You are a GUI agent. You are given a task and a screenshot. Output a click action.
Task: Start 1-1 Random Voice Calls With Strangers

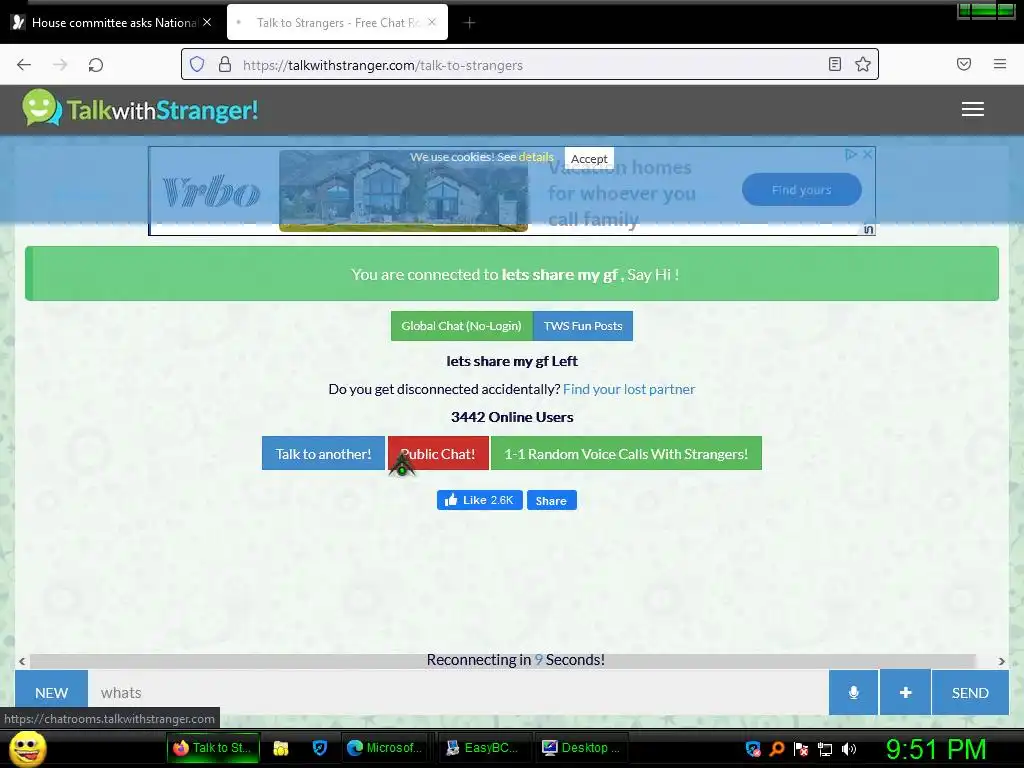point(626,453)
